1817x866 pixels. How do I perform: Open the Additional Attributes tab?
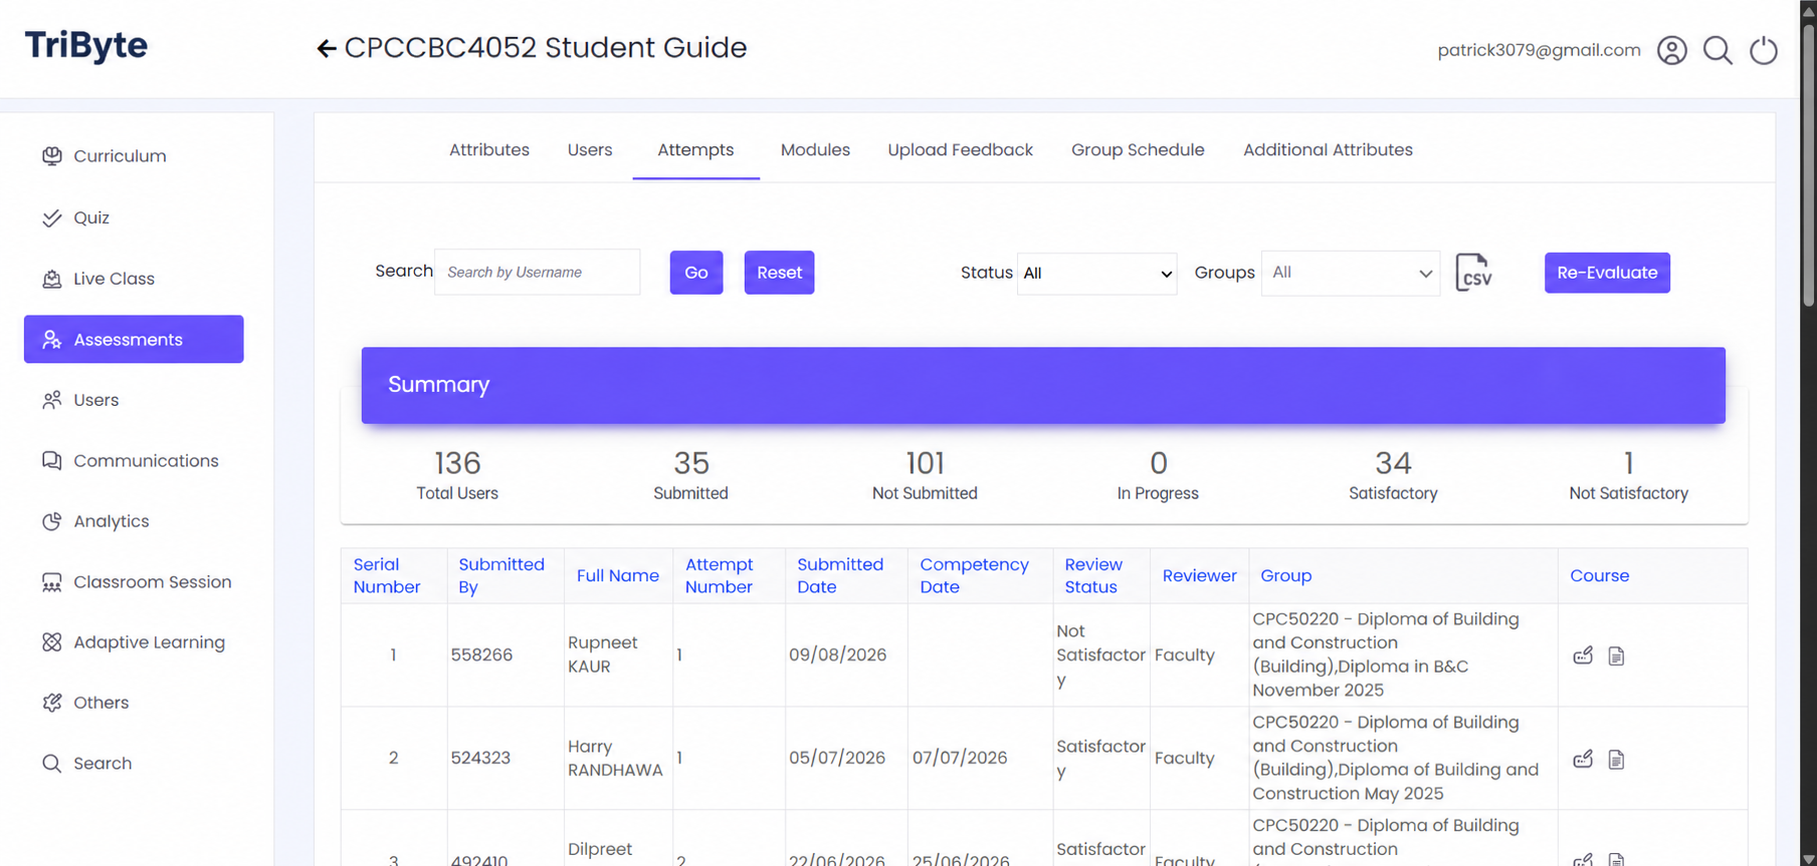pos(1328,150)
